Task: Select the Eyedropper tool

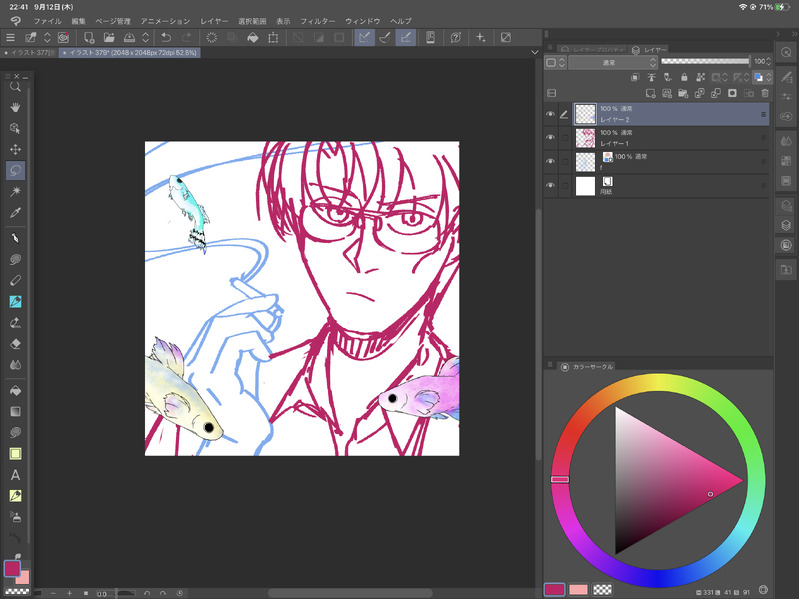Action: pyautogui.click(x=15, y=213)
